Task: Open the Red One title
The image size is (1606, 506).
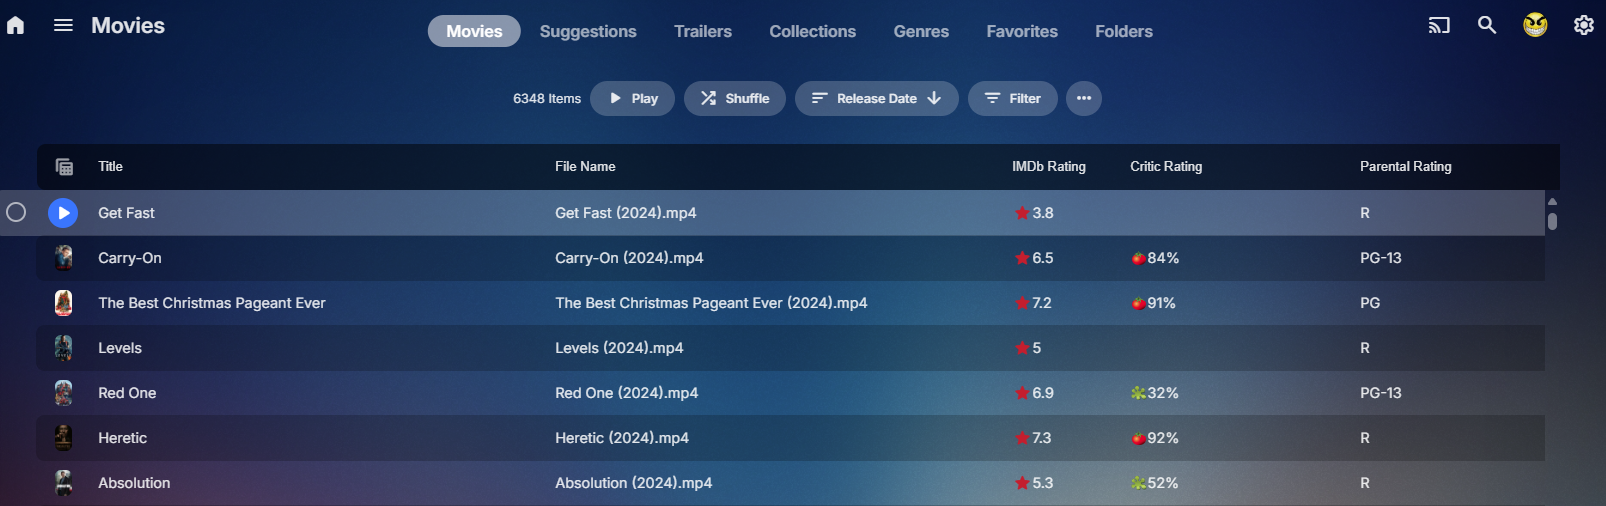Action: coord(127,393)
